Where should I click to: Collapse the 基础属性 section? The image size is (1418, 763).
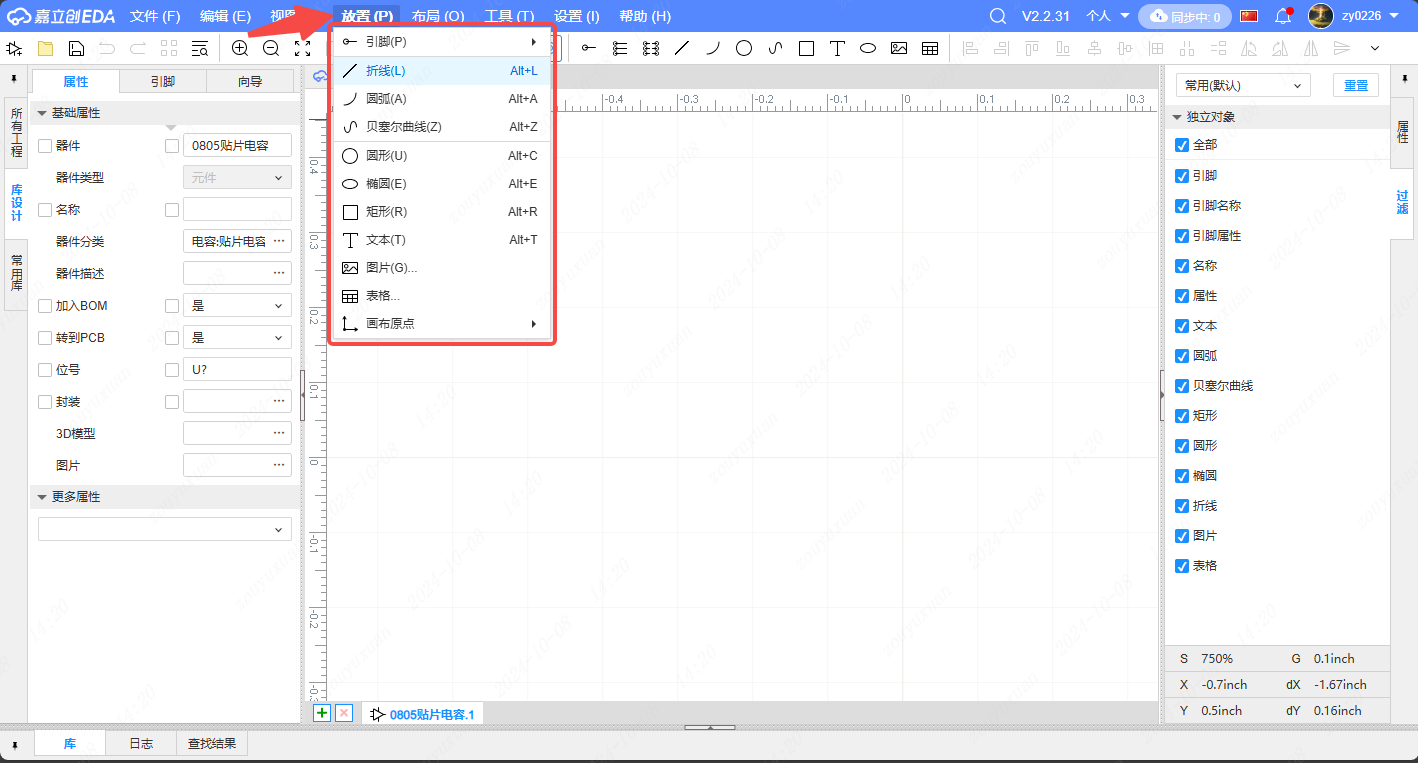pyautogui.click(x=43, y=113)
